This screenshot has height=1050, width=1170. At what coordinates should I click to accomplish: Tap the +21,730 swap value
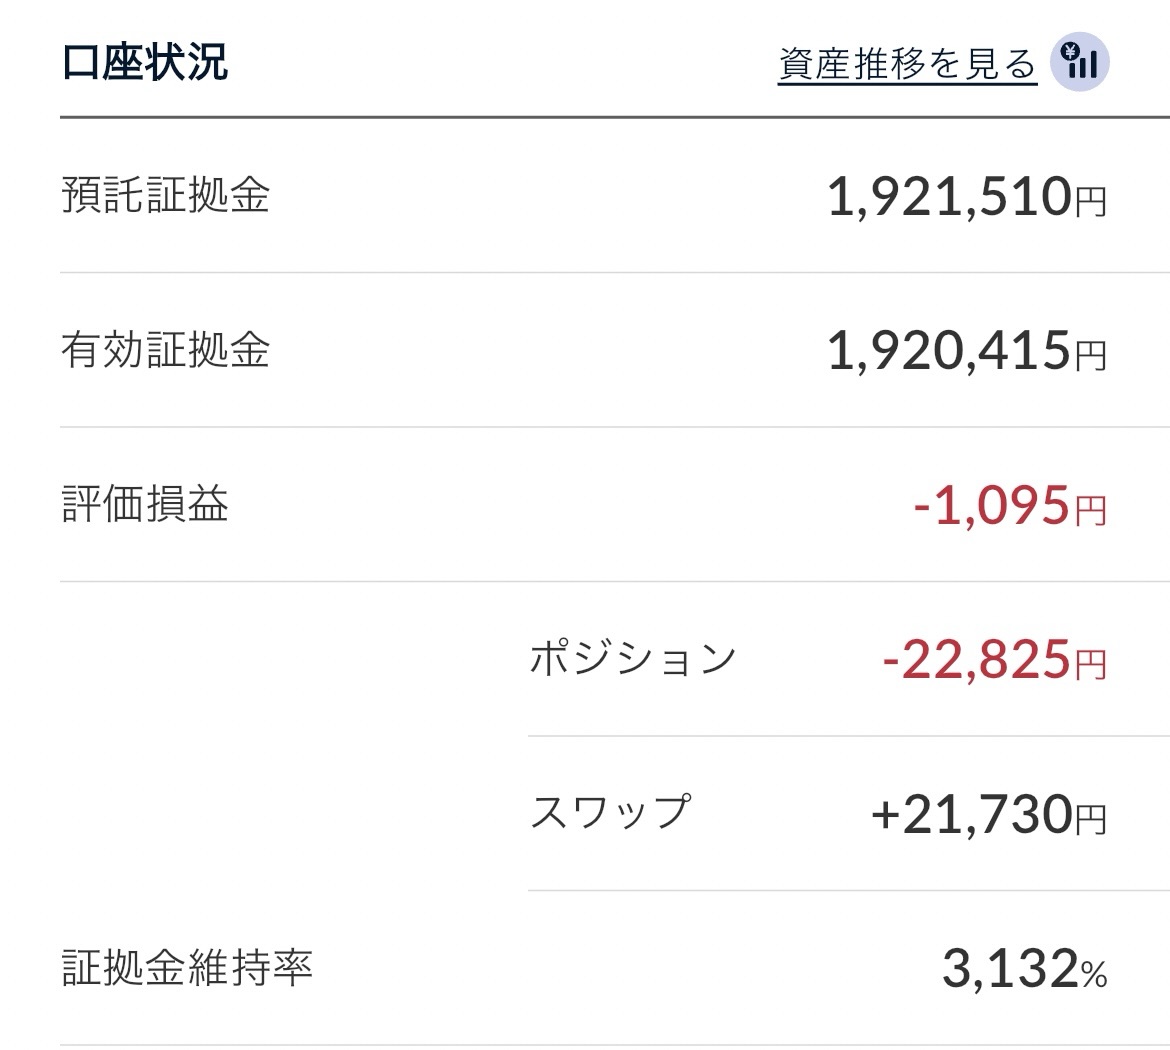click(971, 815)
